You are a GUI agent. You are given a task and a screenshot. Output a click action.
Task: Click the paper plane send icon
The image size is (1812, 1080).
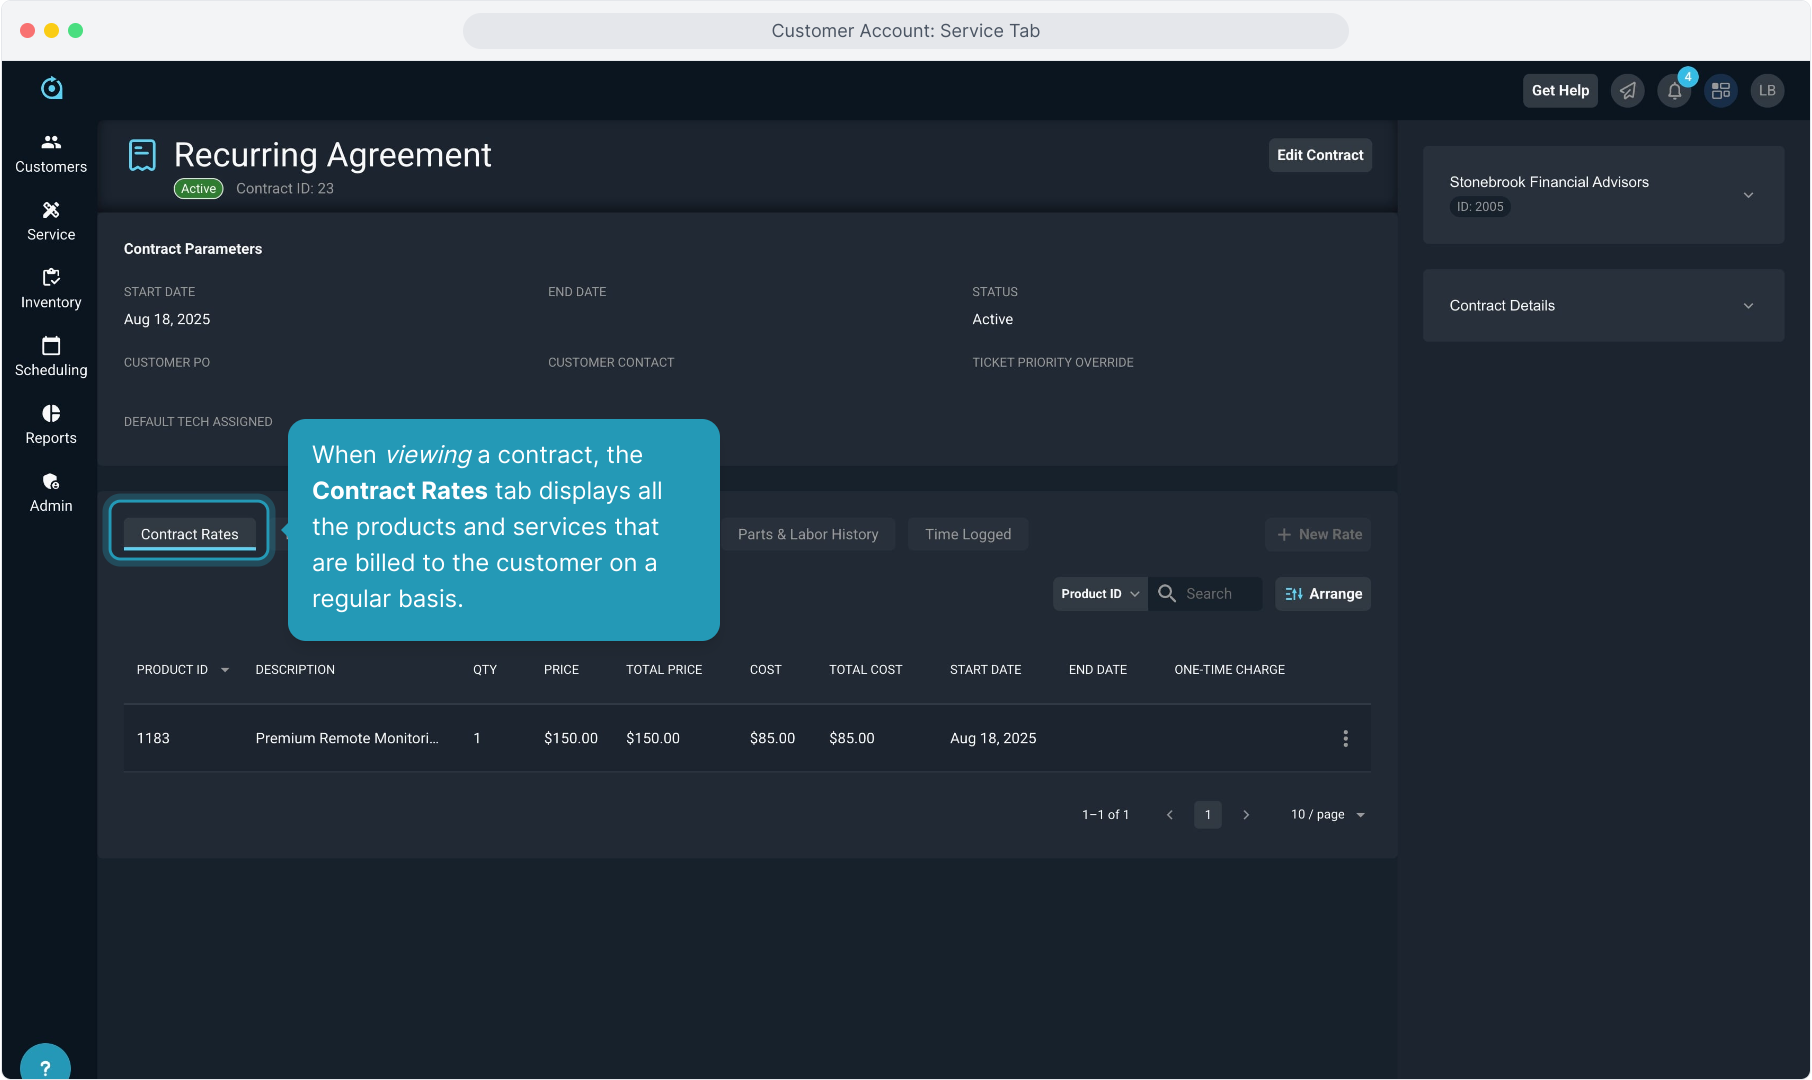click(1628, 91)
